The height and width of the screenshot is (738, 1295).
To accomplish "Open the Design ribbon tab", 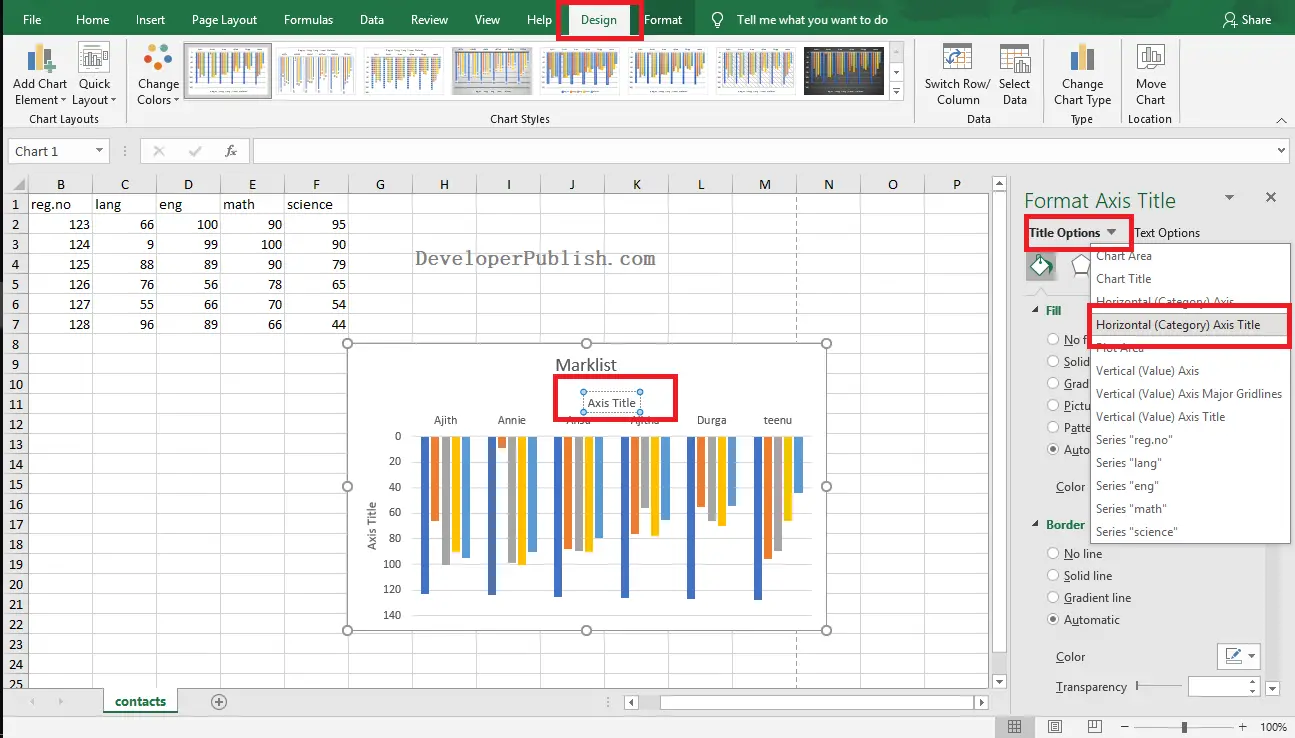I will click(x=599, y=20).
